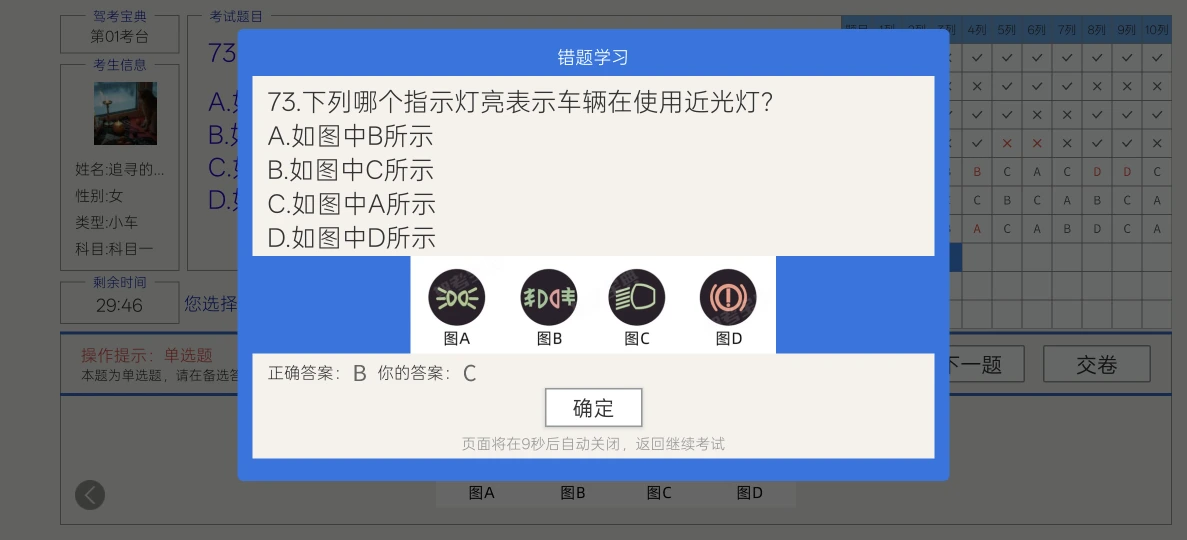Click the red cross in 5列

click(1007, 143)
